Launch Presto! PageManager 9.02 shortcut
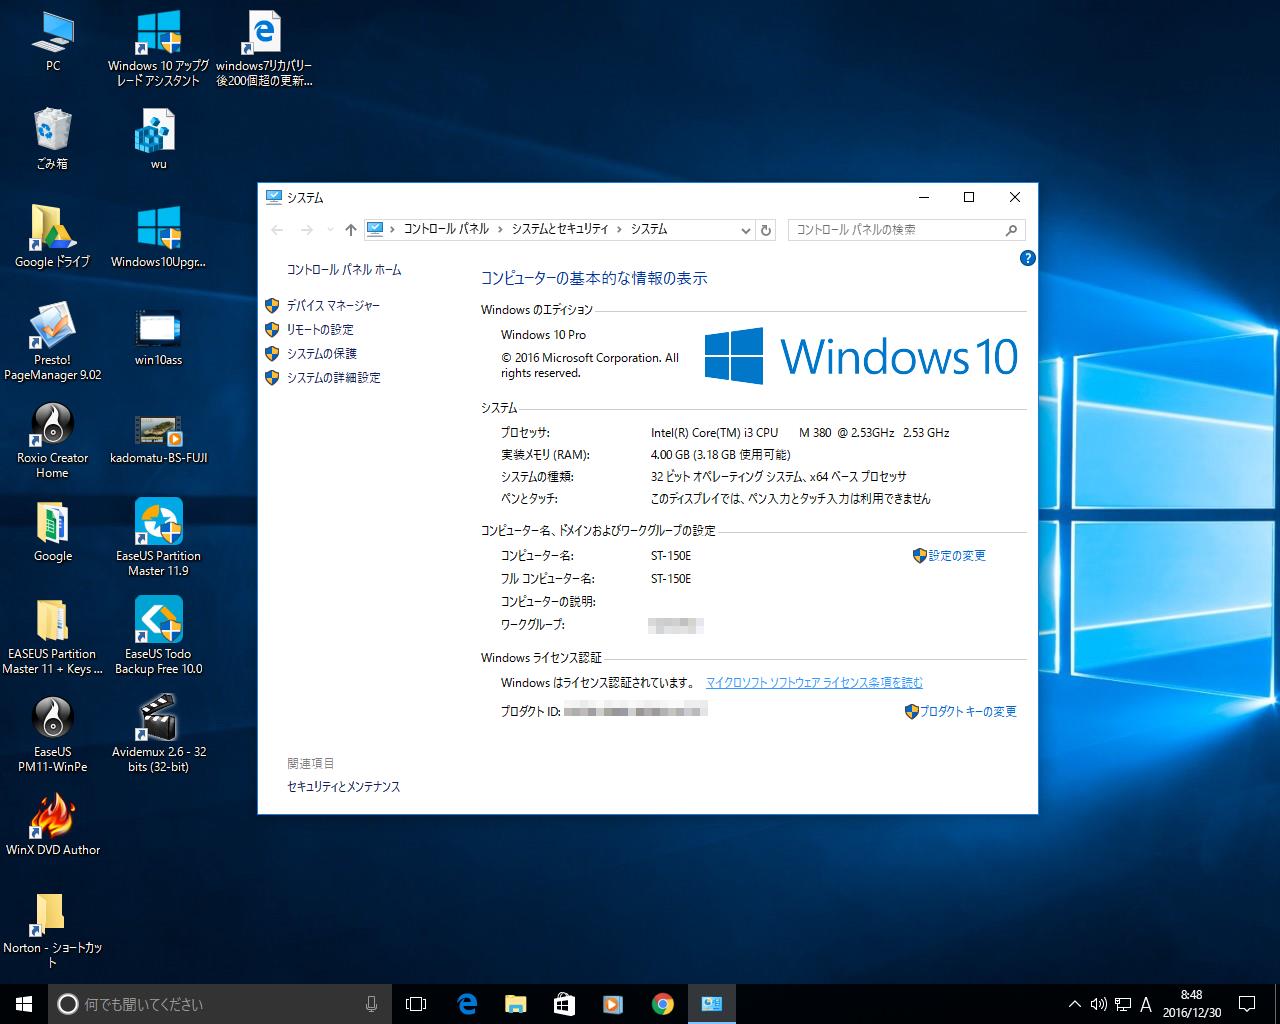This screenshot has width=1280, height=1024. click(52, 342)
